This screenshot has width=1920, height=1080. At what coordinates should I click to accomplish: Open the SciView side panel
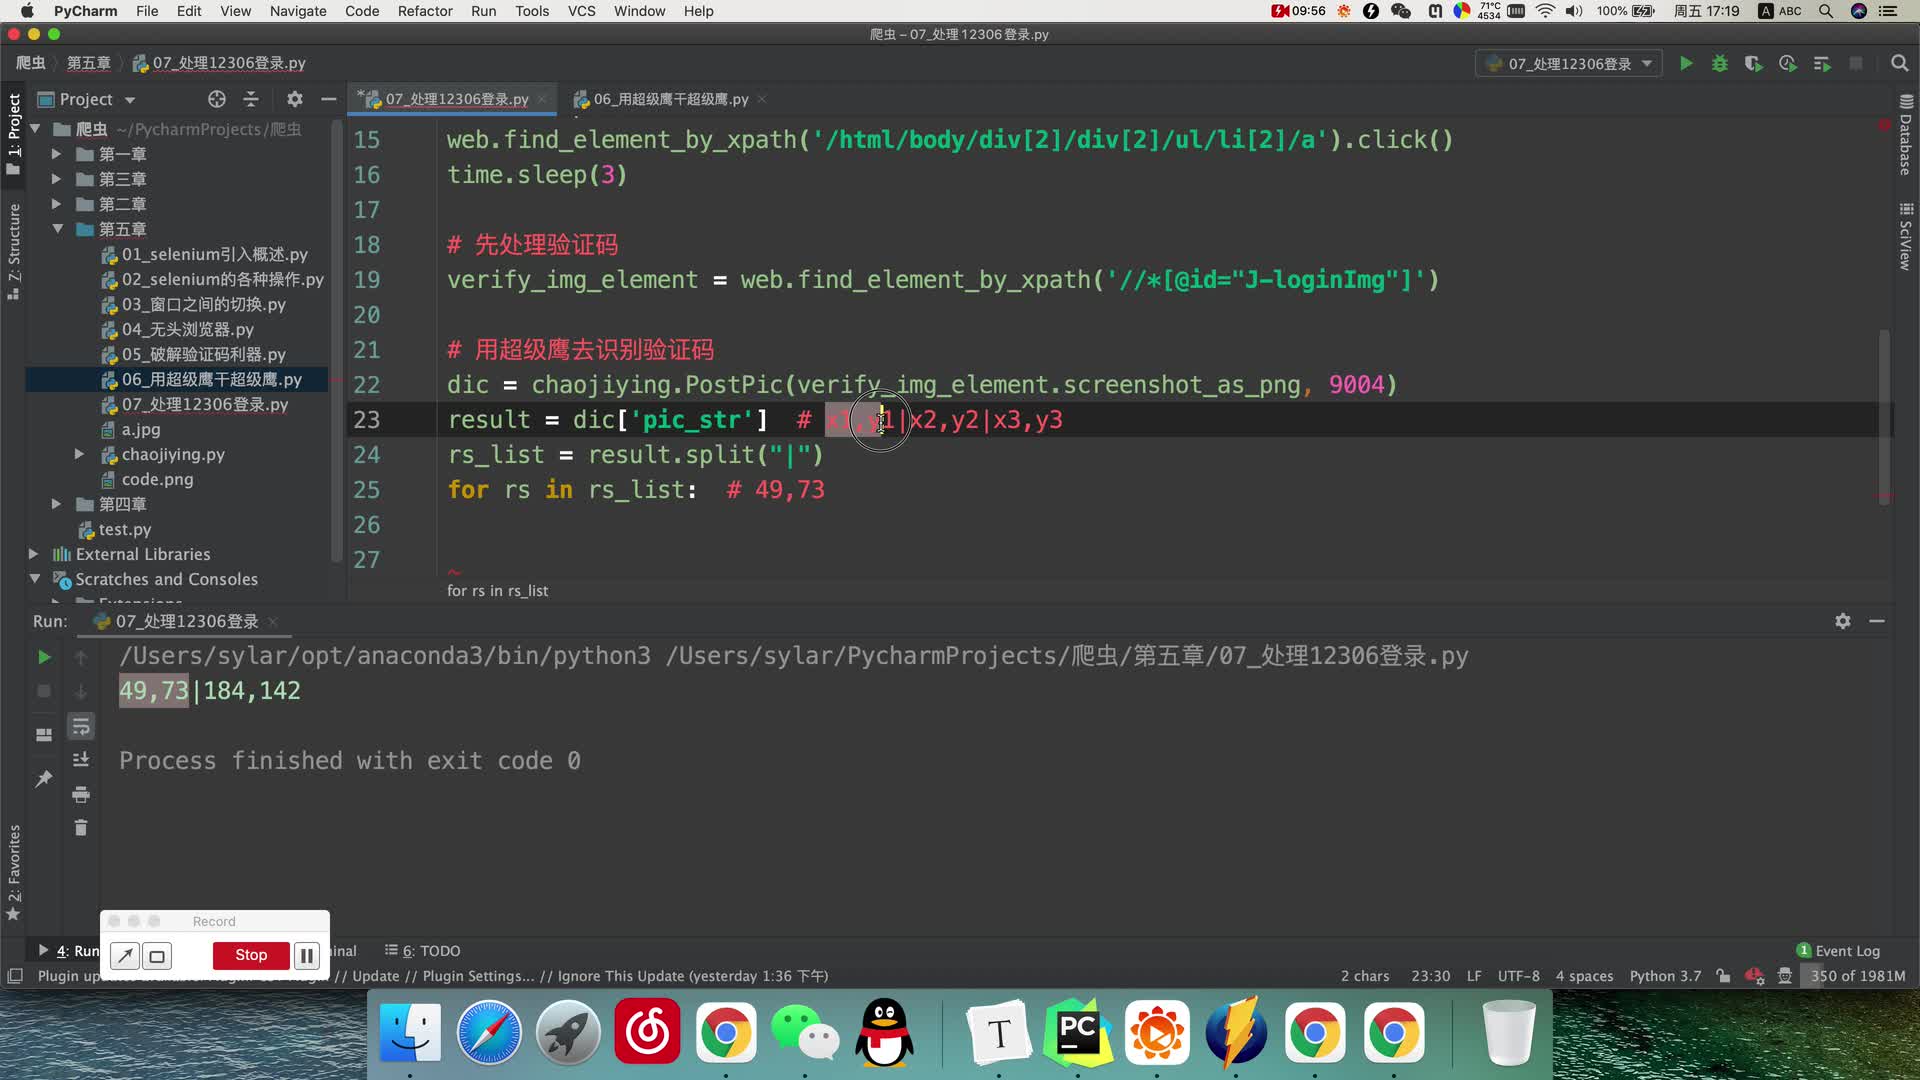click(x=1906, y=236)
